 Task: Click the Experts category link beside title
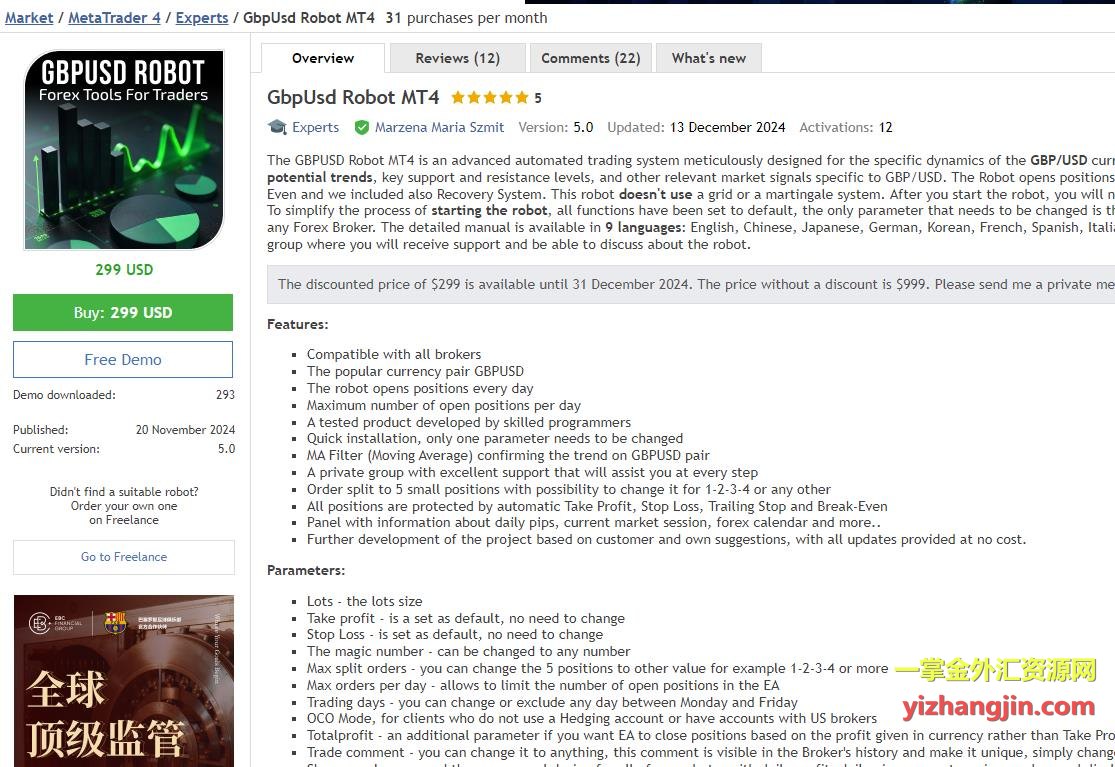(316, 127)
